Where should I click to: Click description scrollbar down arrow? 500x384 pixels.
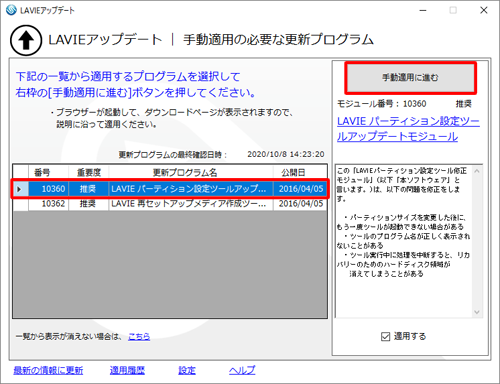tap(477, 312)
